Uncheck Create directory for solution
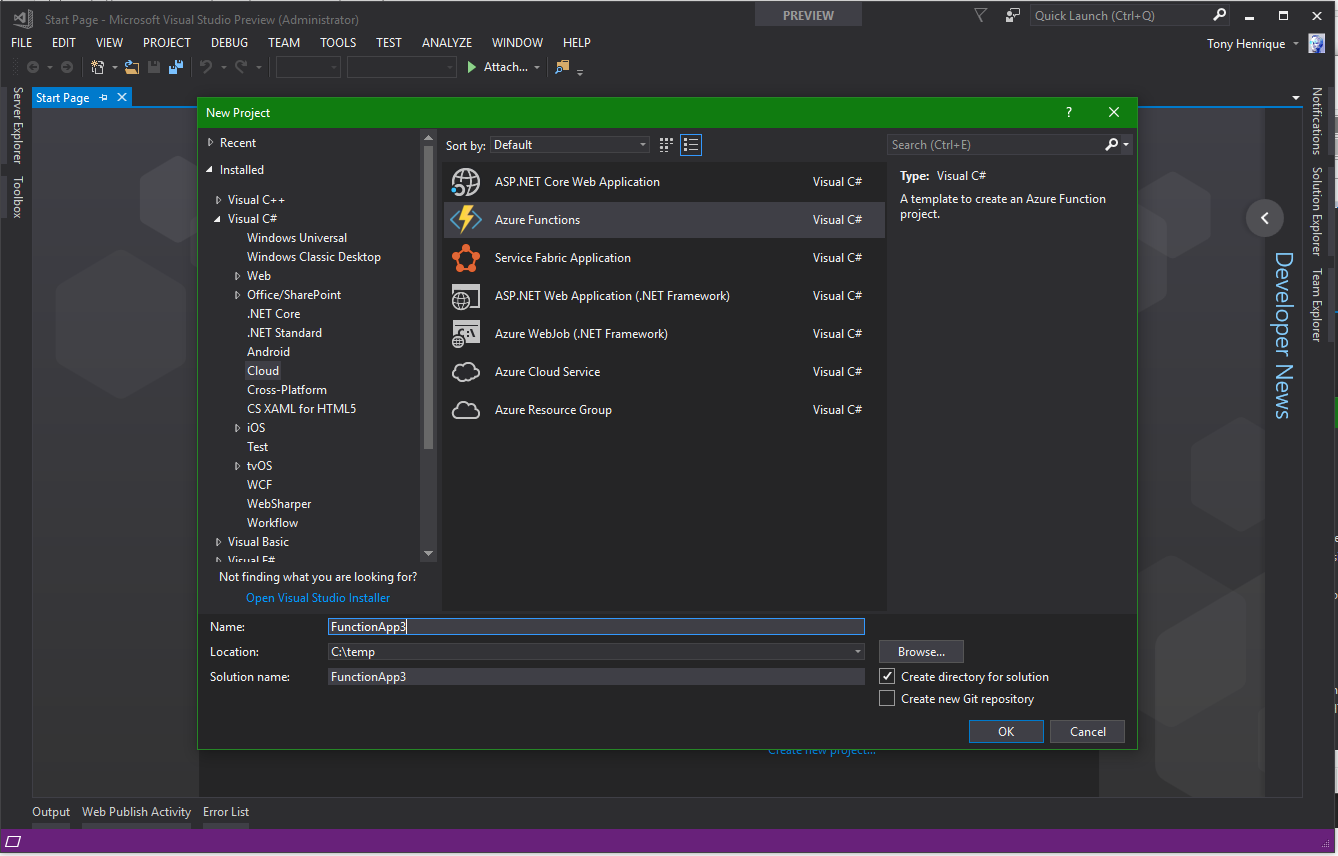Screen dimensions: 1338x856 pyautogui.click(x=887, y=677)
